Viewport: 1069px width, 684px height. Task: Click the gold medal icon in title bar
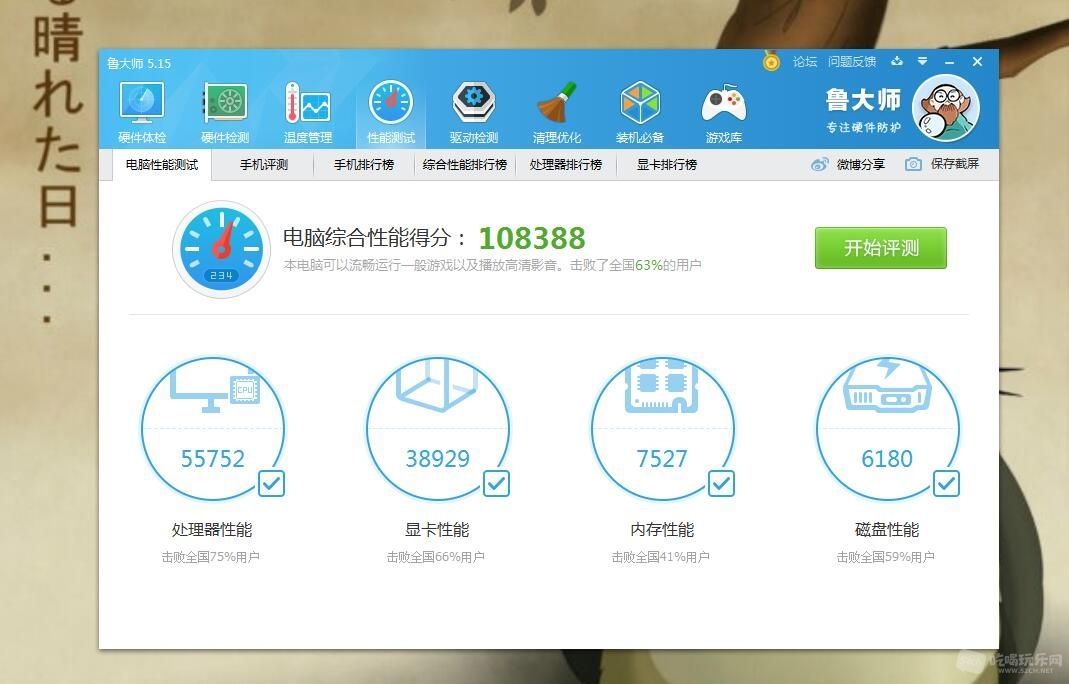[x=771, y=61]
